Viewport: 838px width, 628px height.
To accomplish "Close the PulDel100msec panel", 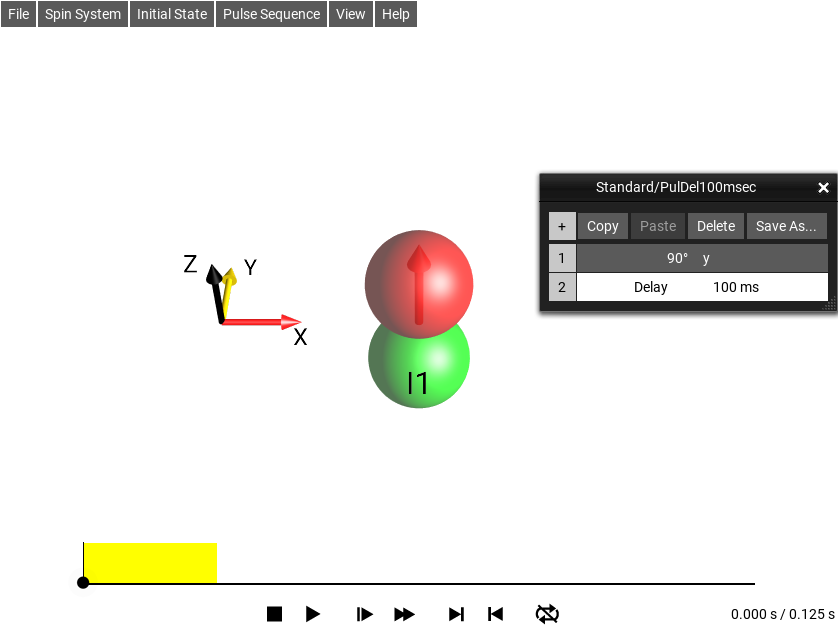I will point(823,187).
